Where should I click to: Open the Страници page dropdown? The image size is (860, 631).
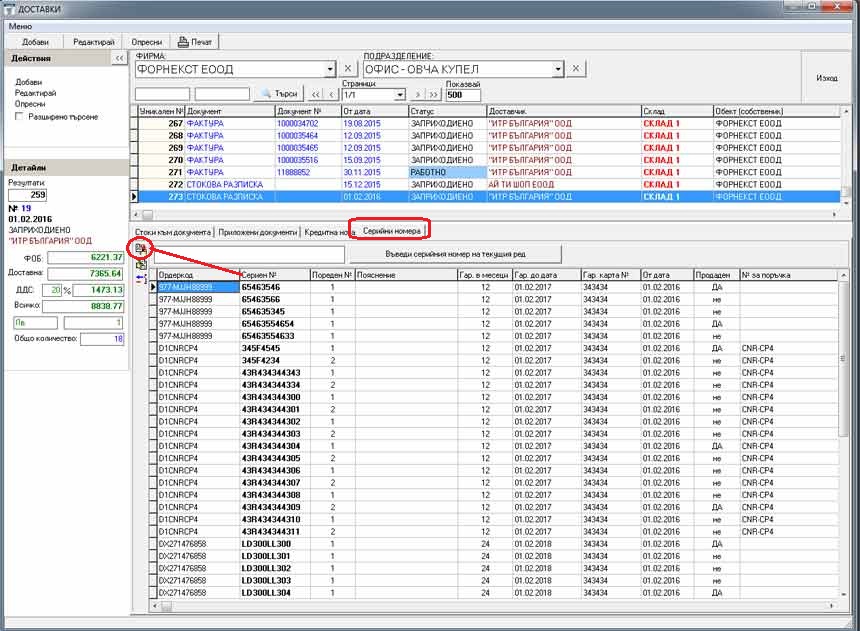pos(400,95)
